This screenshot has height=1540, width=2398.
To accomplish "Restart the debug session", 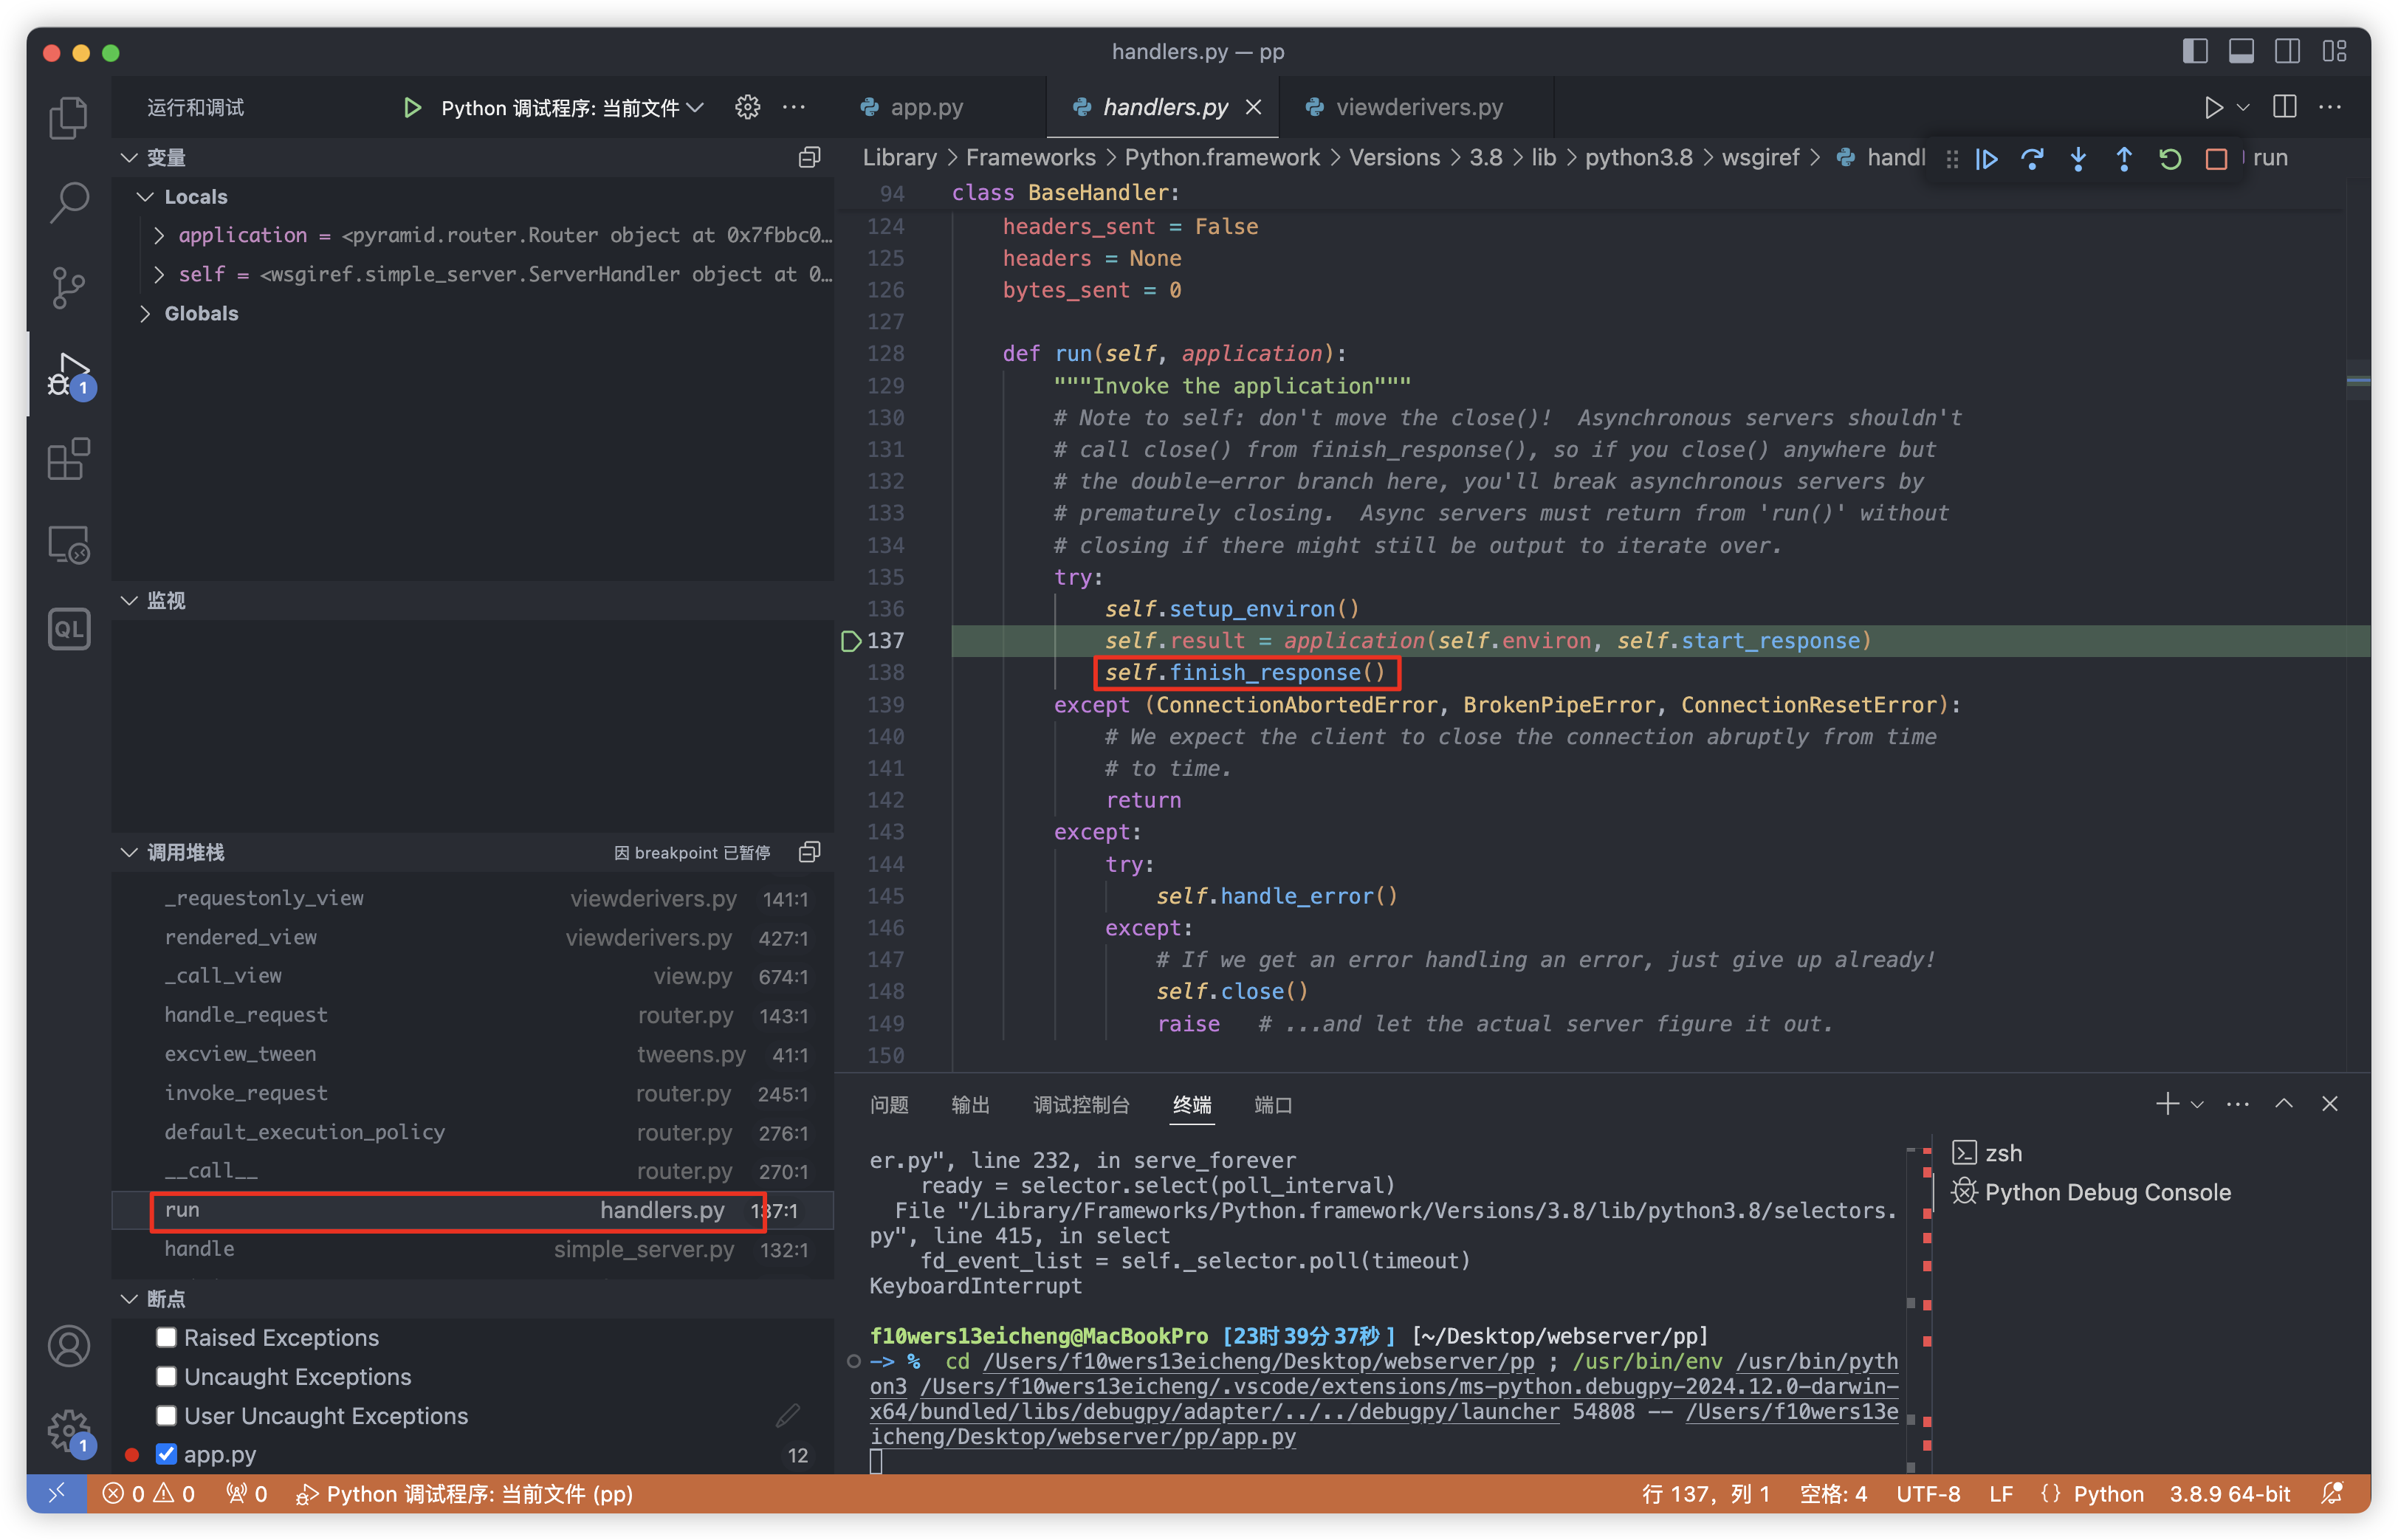I will point(2169,159).
